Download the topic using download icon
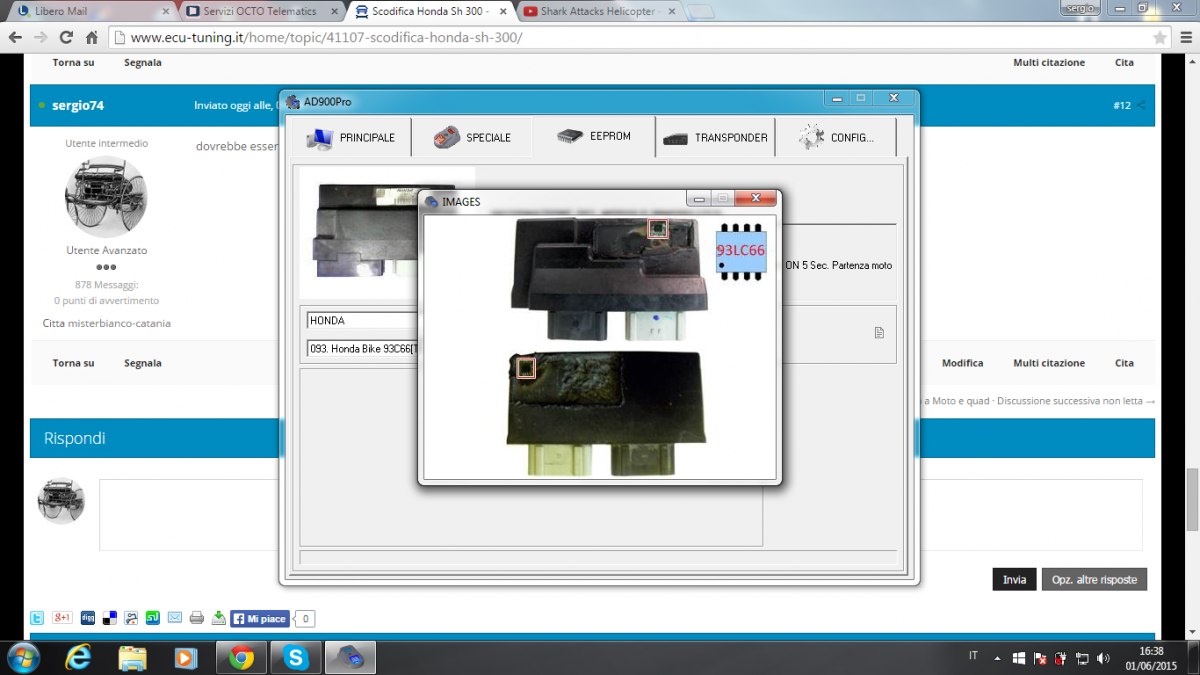 coord(218,618)
